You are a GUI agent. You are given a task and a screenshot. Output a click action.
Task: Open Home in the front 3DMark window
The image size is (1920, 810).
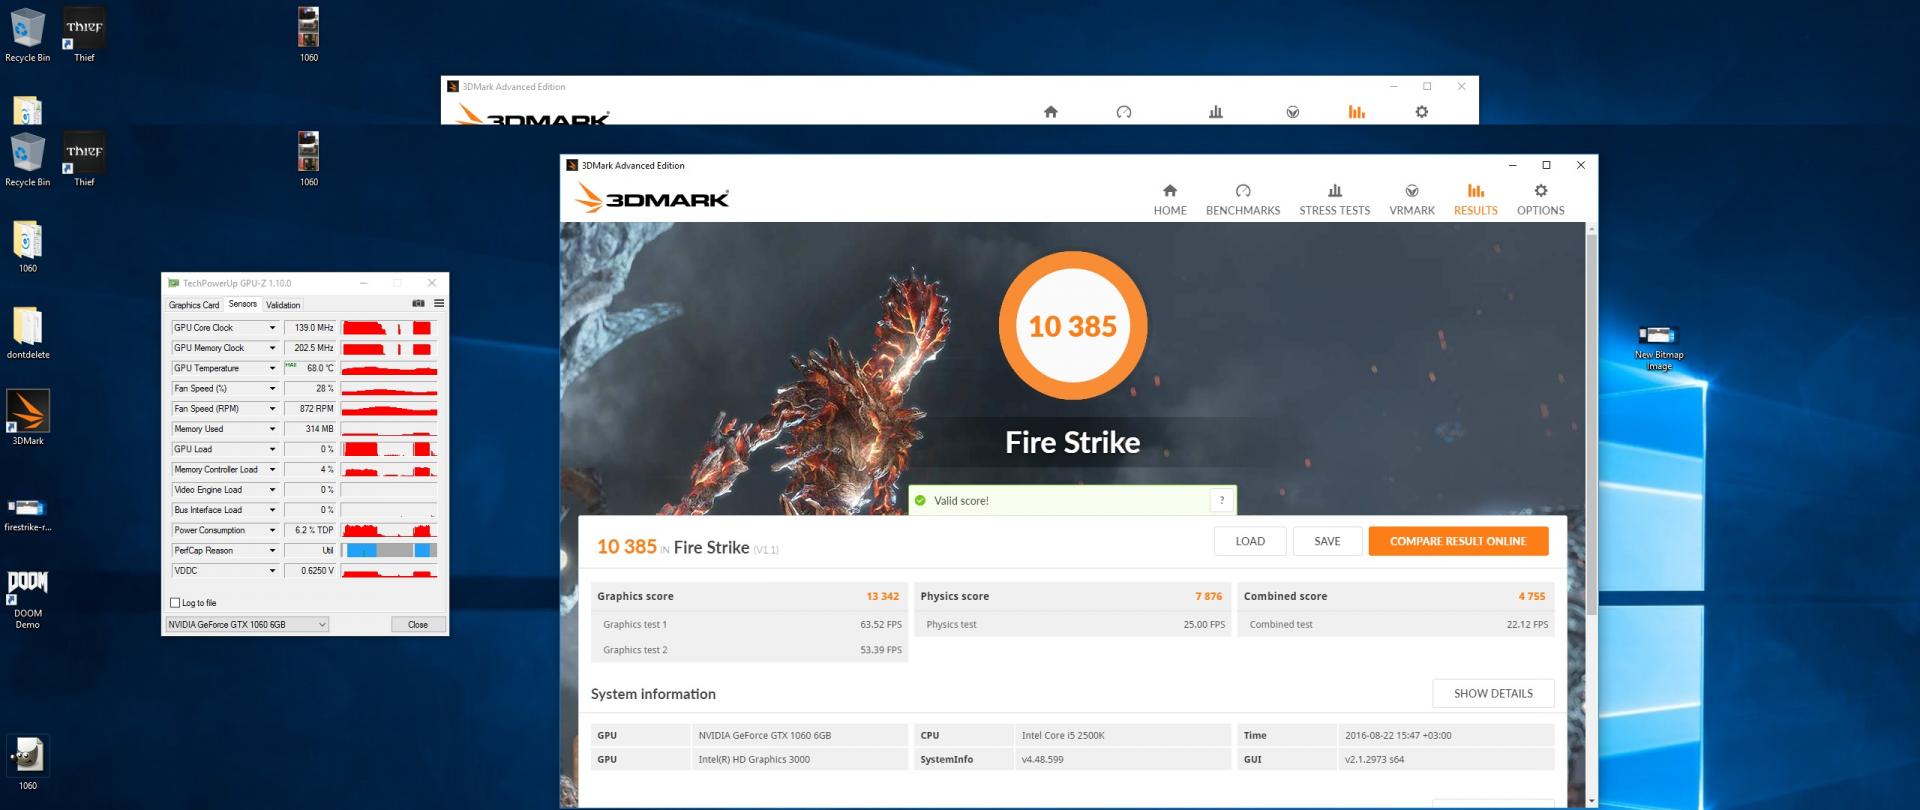1170,199
